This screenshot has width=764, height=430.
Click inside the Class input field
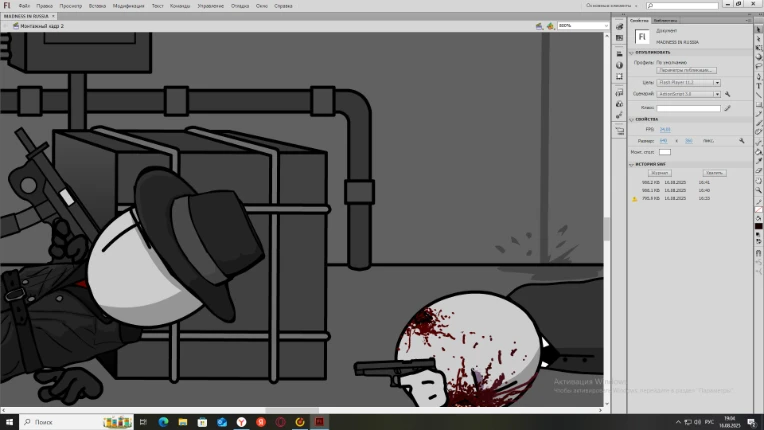[688, 108]
